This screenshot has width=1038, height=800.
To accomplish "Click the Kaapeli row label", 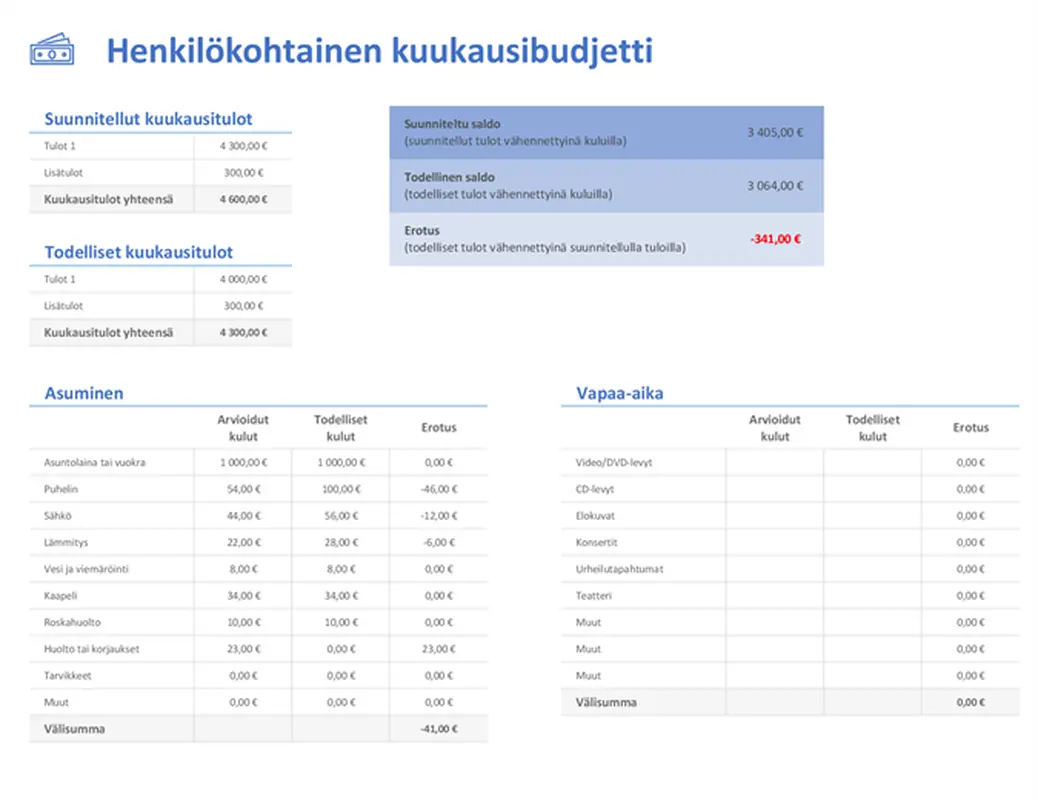I will click(60, 595).
